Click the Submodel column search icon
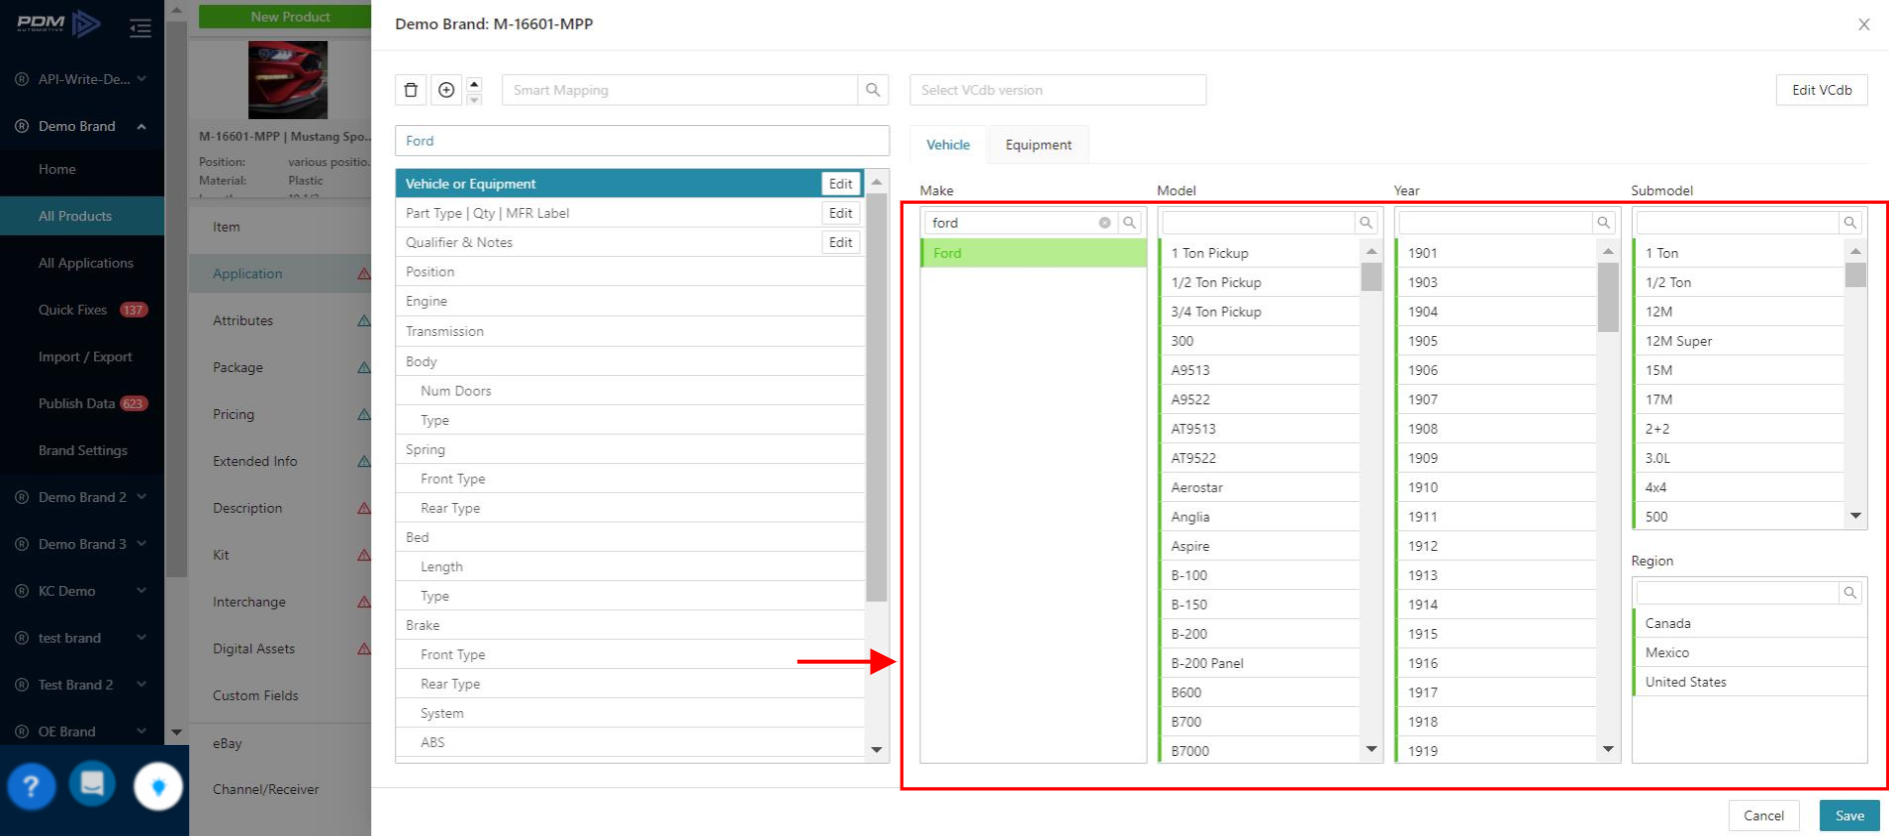Screen dimensions: 1889x836 pos(1850,223)
